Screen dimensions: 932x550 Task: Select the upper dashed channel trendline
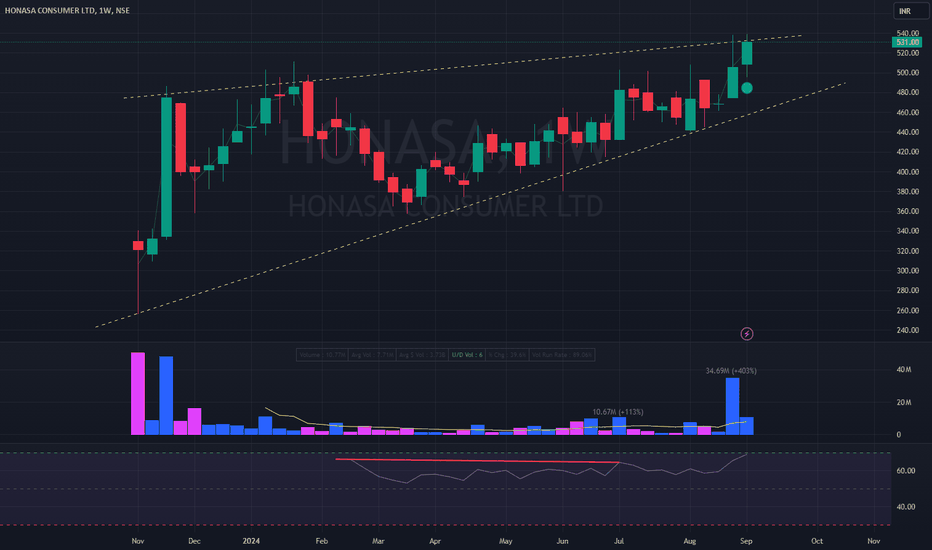tap(462, 67)
